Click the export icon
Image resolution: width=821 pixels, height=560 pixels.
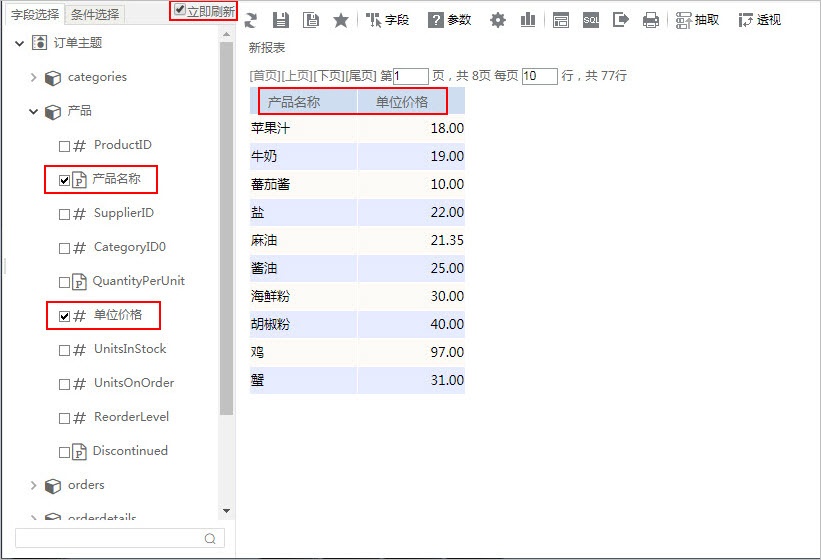pos(620,20)
